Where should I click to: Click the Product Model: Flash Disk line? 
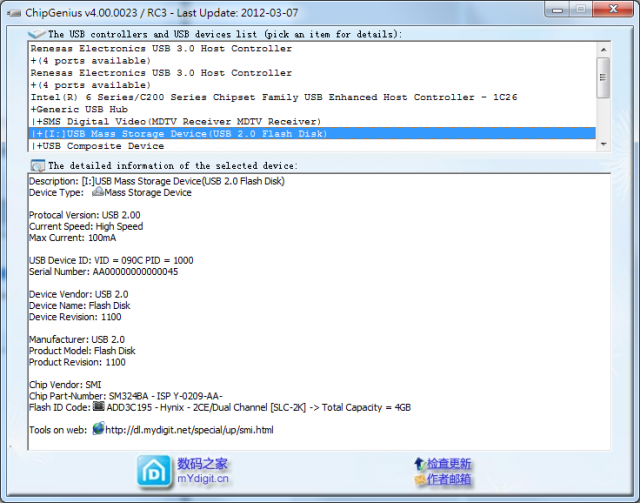click(x=82, y=351)
